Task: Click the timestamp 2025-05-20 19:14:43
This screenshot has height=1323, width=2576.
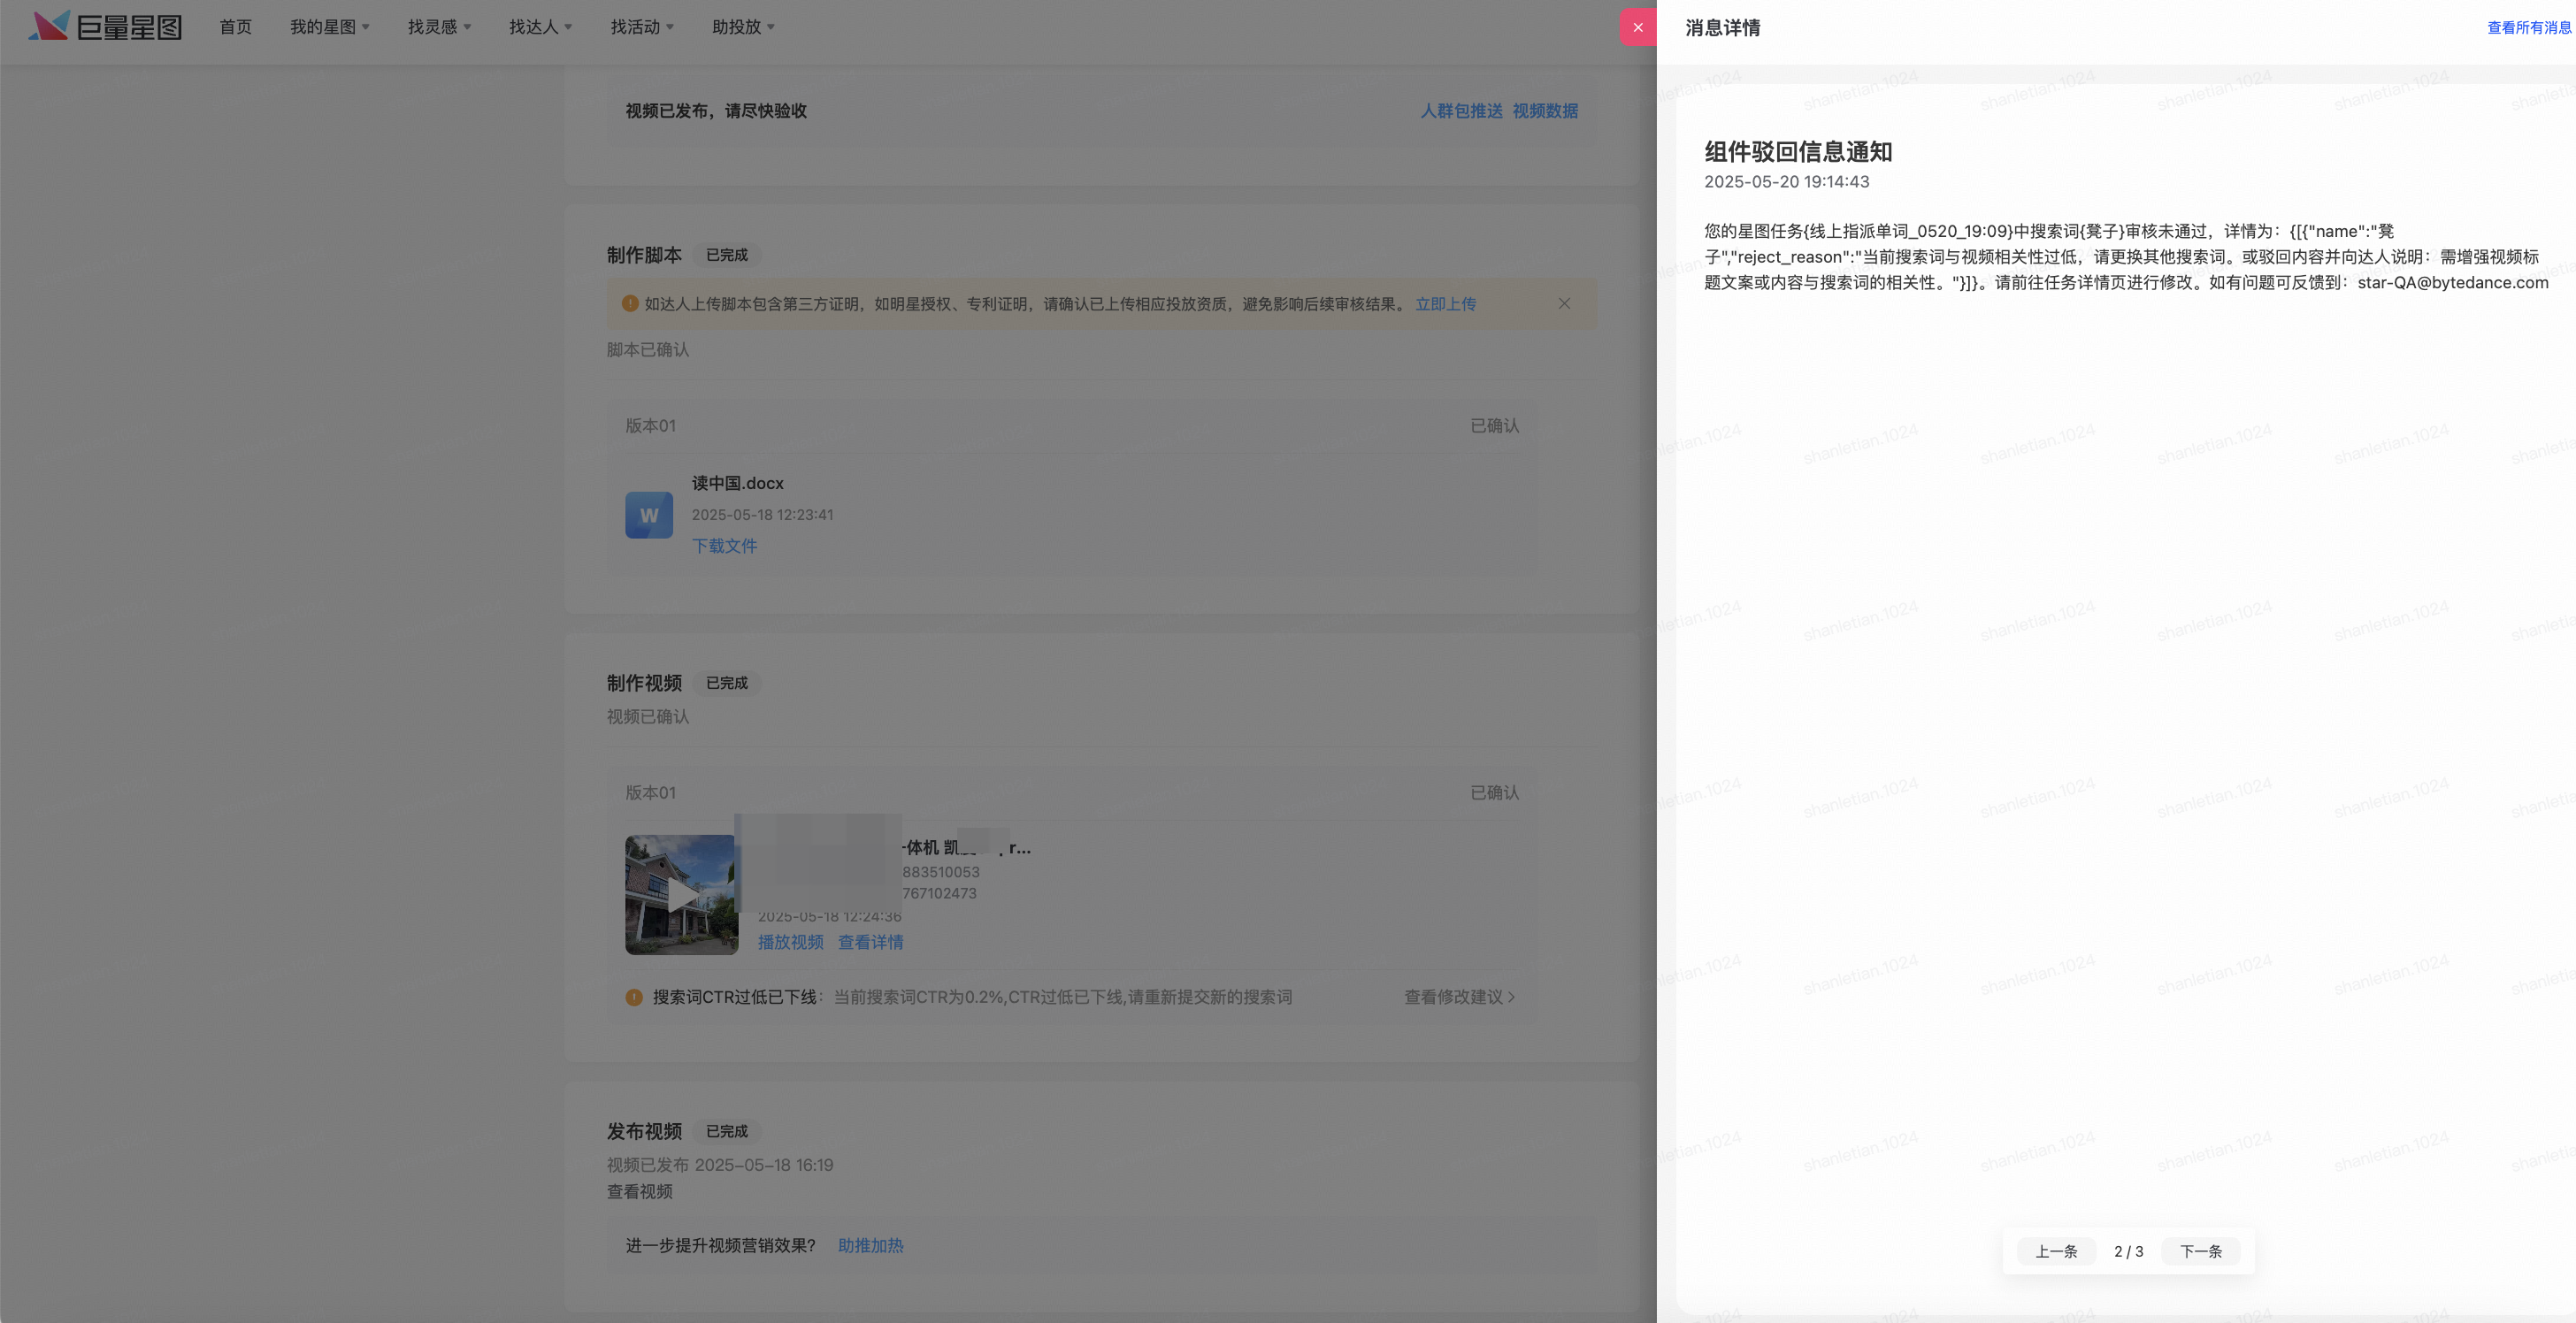Action: coord(1787,182)
